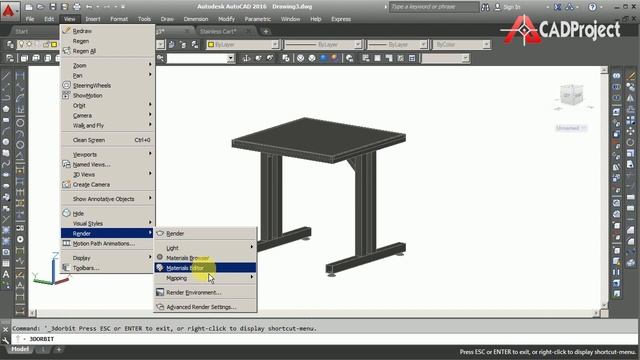Expand the Viewports submenu
Viewport: 640px width, 360px height.
pyautogui.click(x=108, y=154)
